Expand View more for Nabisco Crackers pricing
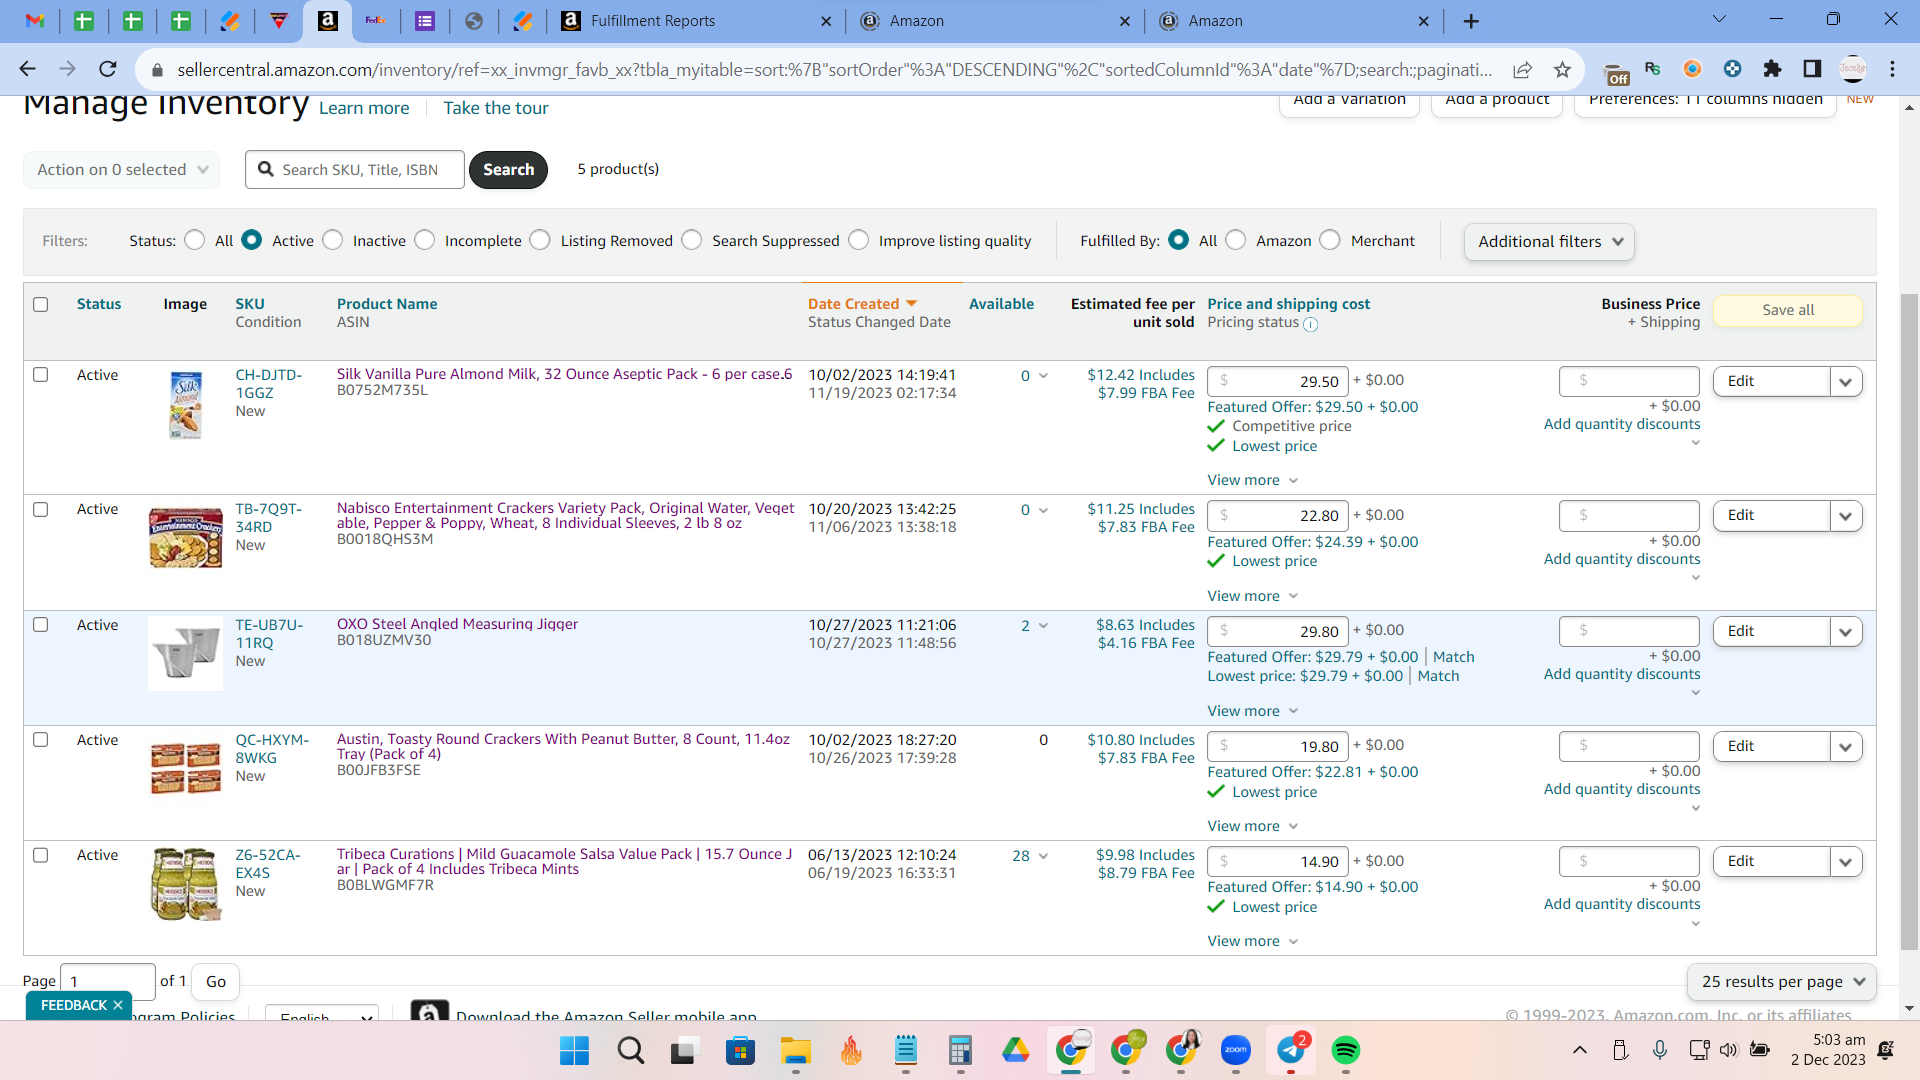Screen dimensions: 1920x1080 click(1253, 596)
